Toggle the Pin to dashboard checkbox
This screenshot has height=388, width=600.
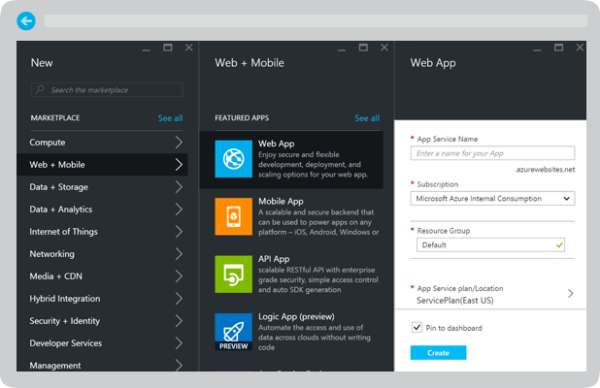(417, 328)
